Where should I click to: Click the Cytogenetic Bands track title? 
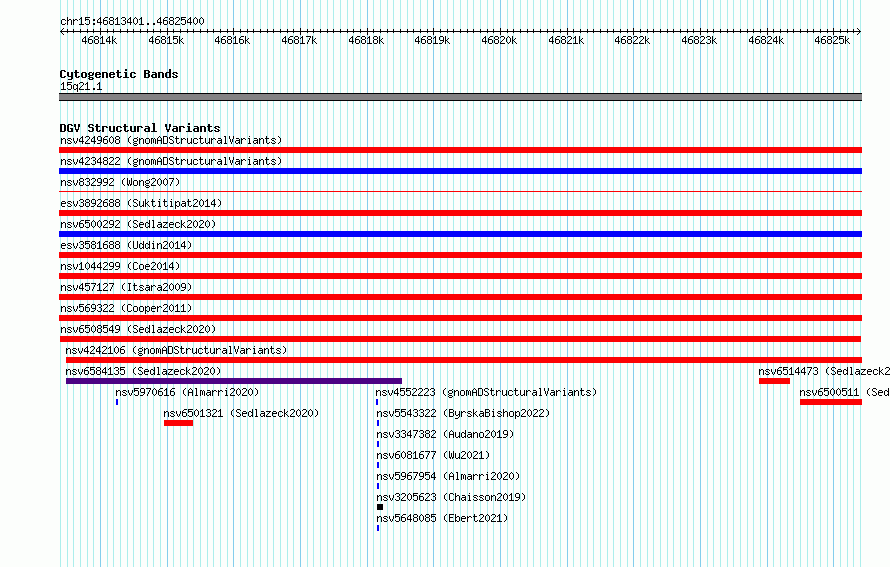(119, 74)
